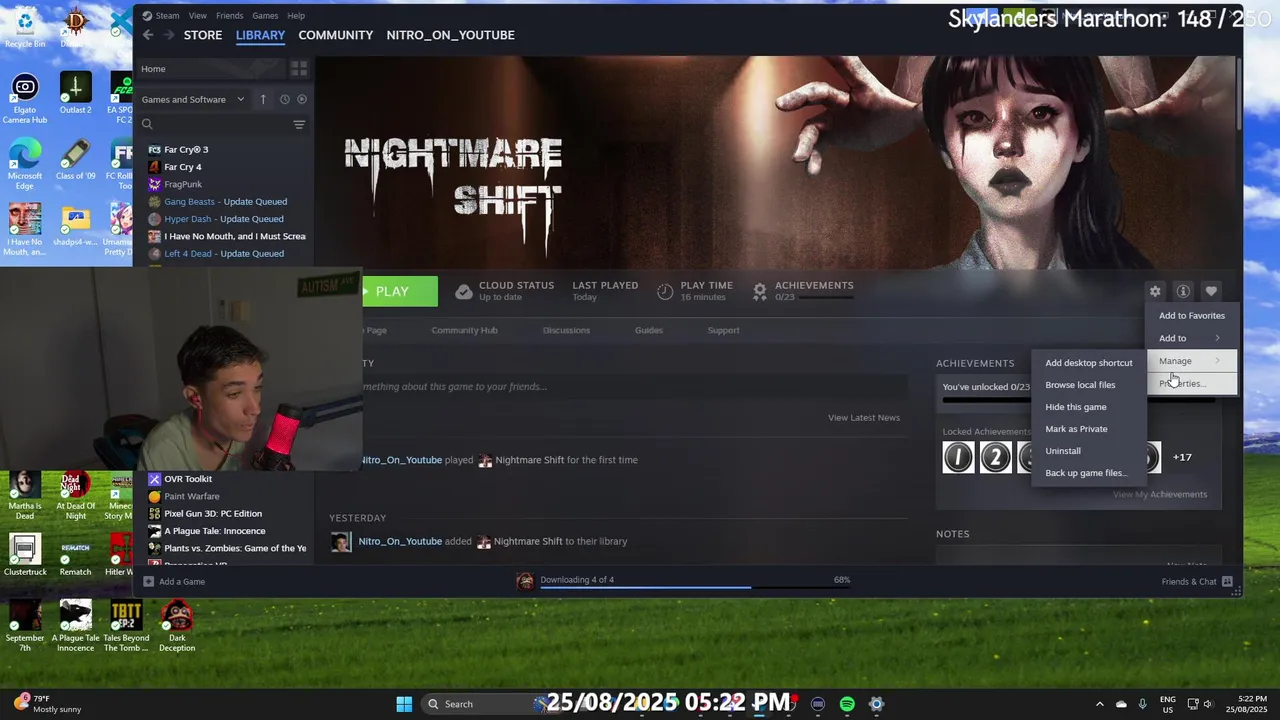
Task: Switch to the COMMUNITY tab
Action: (x=335, y=35)
